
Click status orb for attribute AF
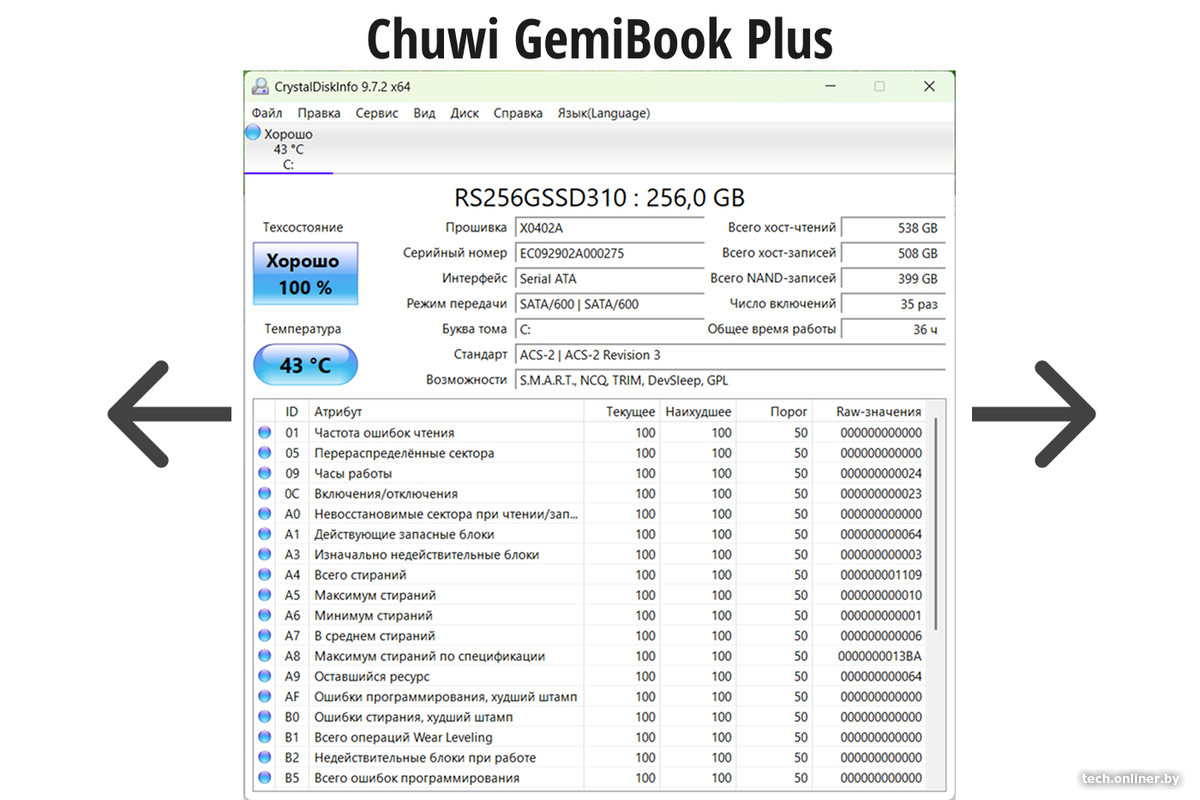click(x=265, y=697)
